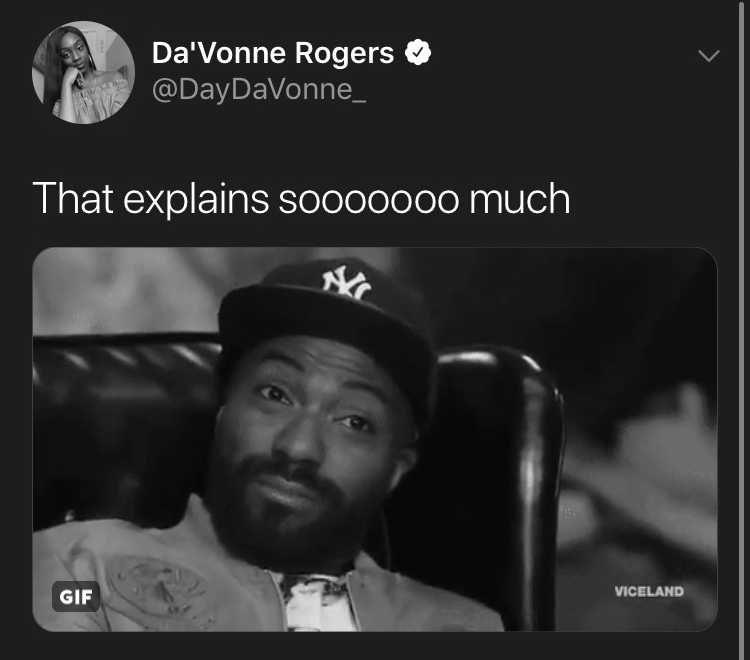Open the Da'Vonne Rogers display name link
The height and width of the screenshot is (660, 750).
coord(273,53)
